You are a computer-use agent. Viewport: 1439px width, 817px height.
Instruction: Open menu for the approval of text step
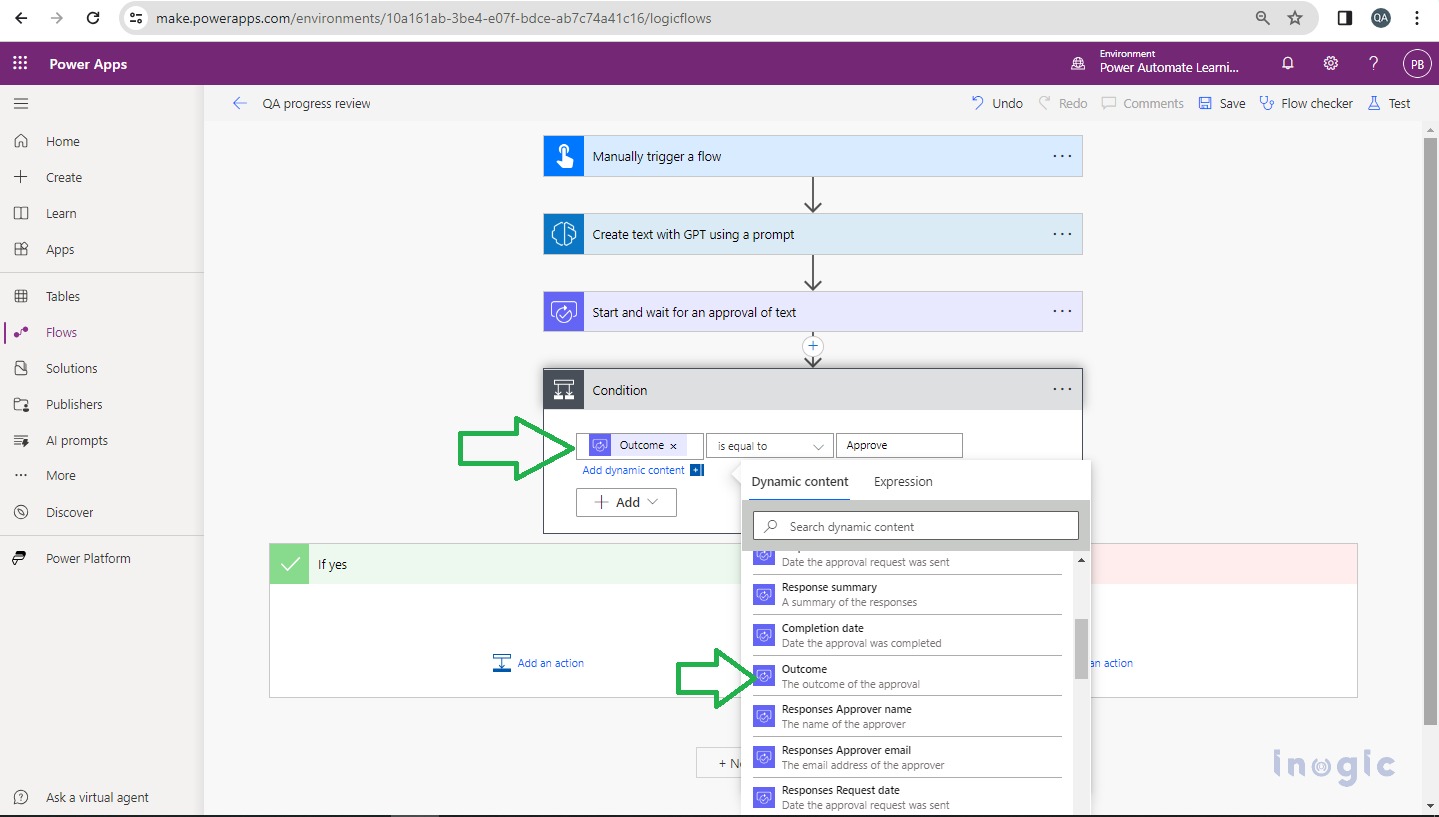tap(1062, 312)
